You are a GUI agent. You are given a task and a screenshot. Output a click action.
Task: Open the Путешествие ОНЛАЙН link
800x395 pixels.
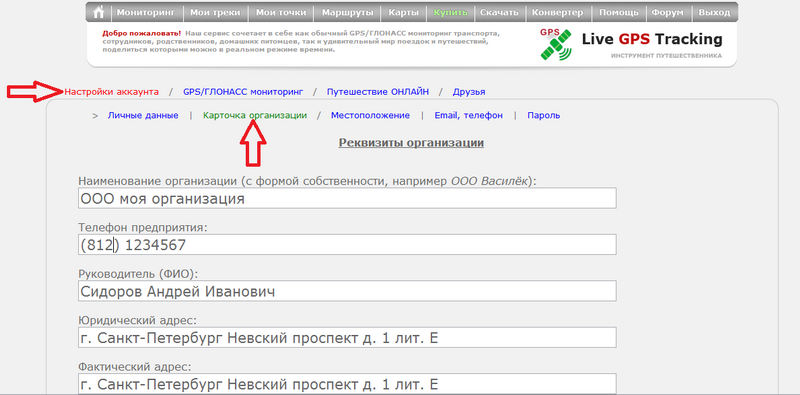coord(378,92)
